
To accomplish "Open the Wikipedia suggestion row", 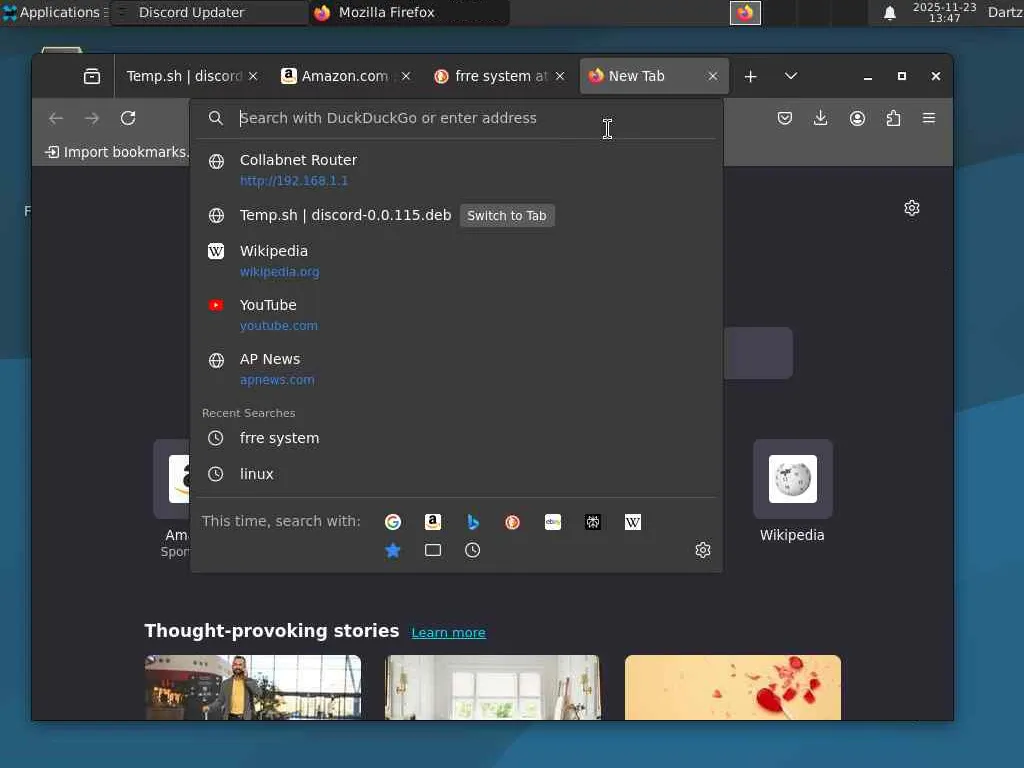I will tap(456, 261).
